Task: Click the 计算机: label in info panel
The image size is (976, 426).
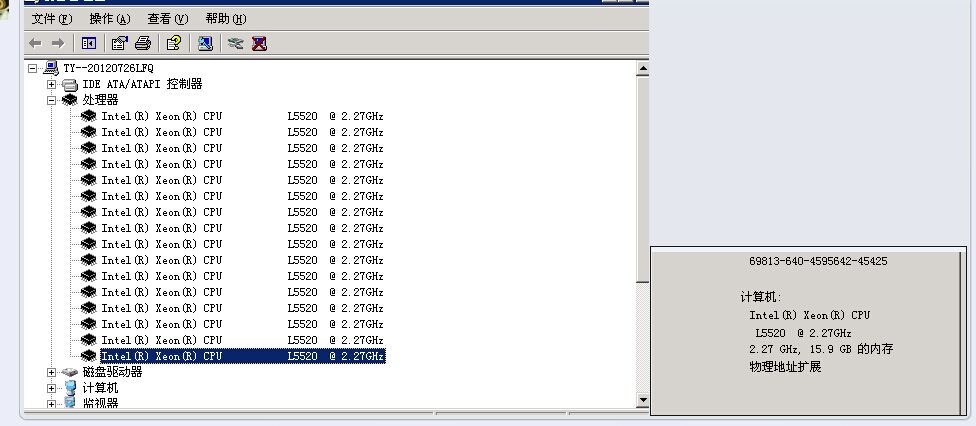Action: coord(761,297)
